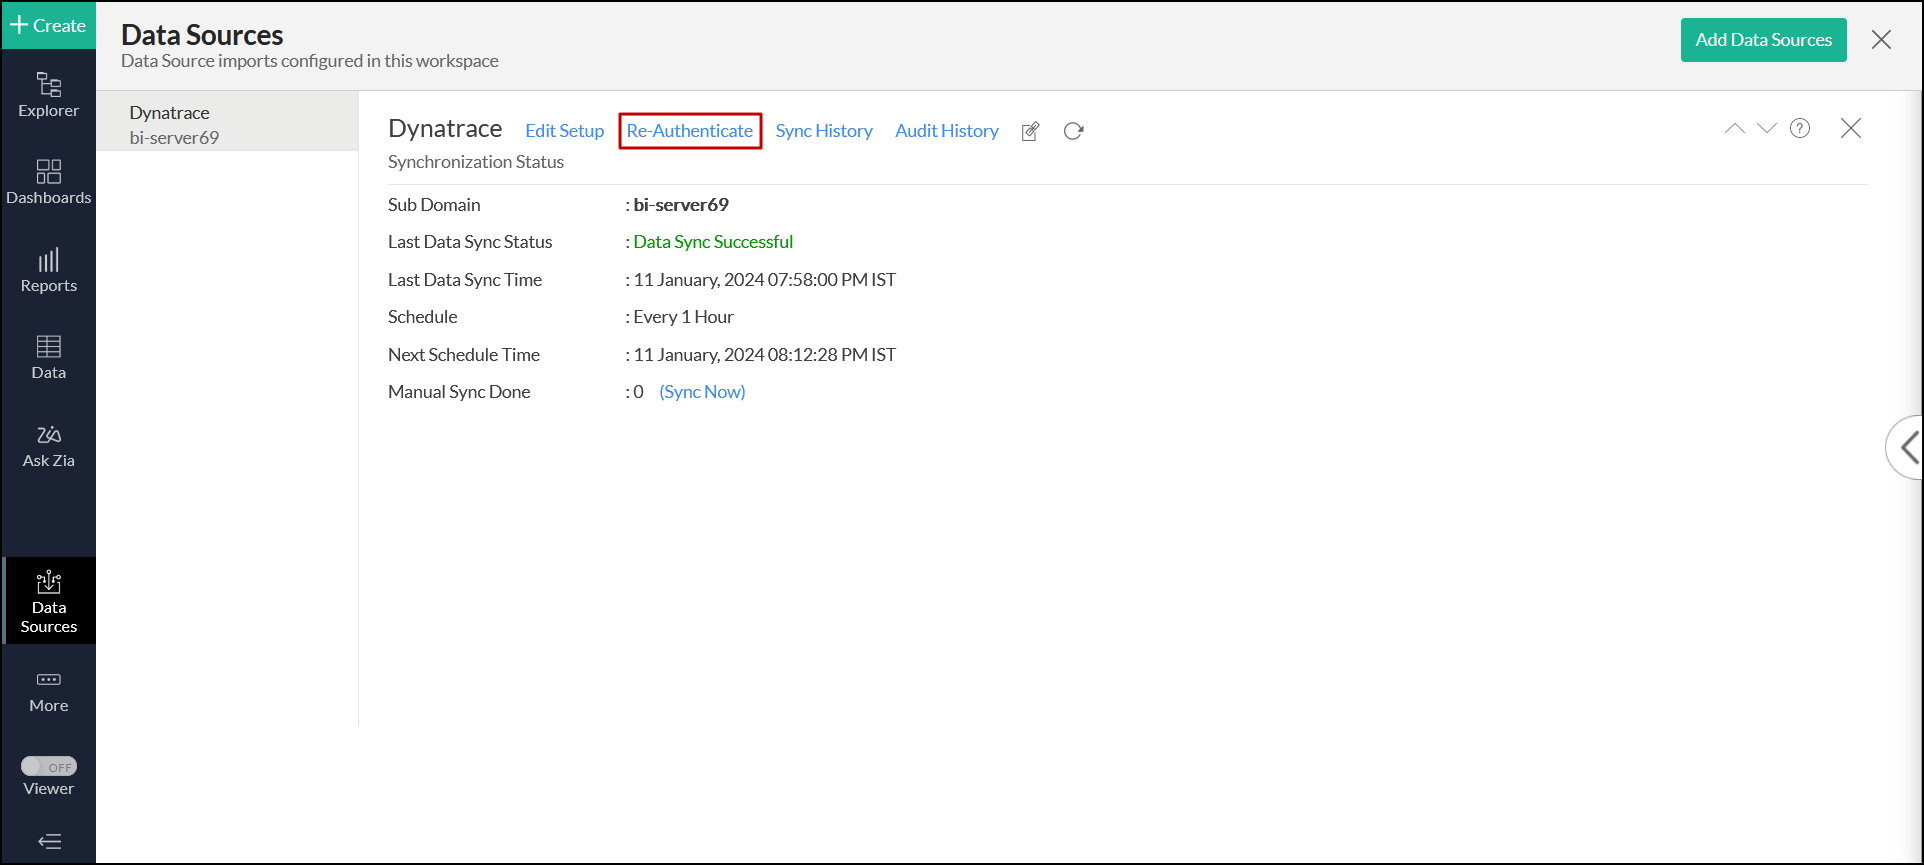Toggle the Viewer mode switch

point(49,766)
